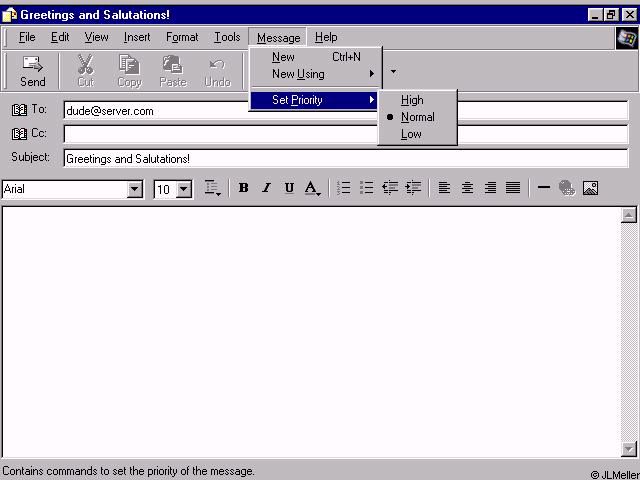Viewport: 640px width, 480px height.
Task: Decrease paragraph indent
Action: click(390, 188)
